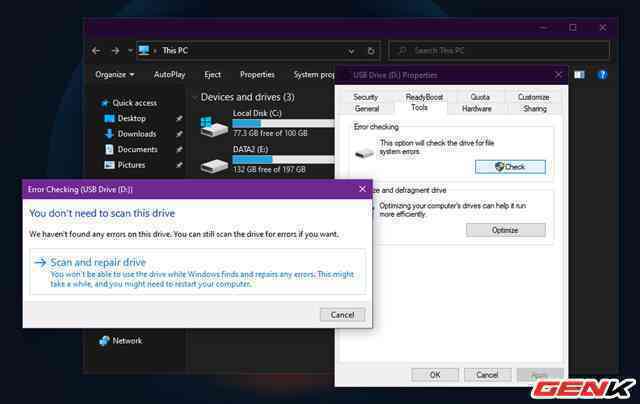Screen dimensions: 640x404
Task: Open Documents folder in the sidebar
Action: tap(137, 149)
